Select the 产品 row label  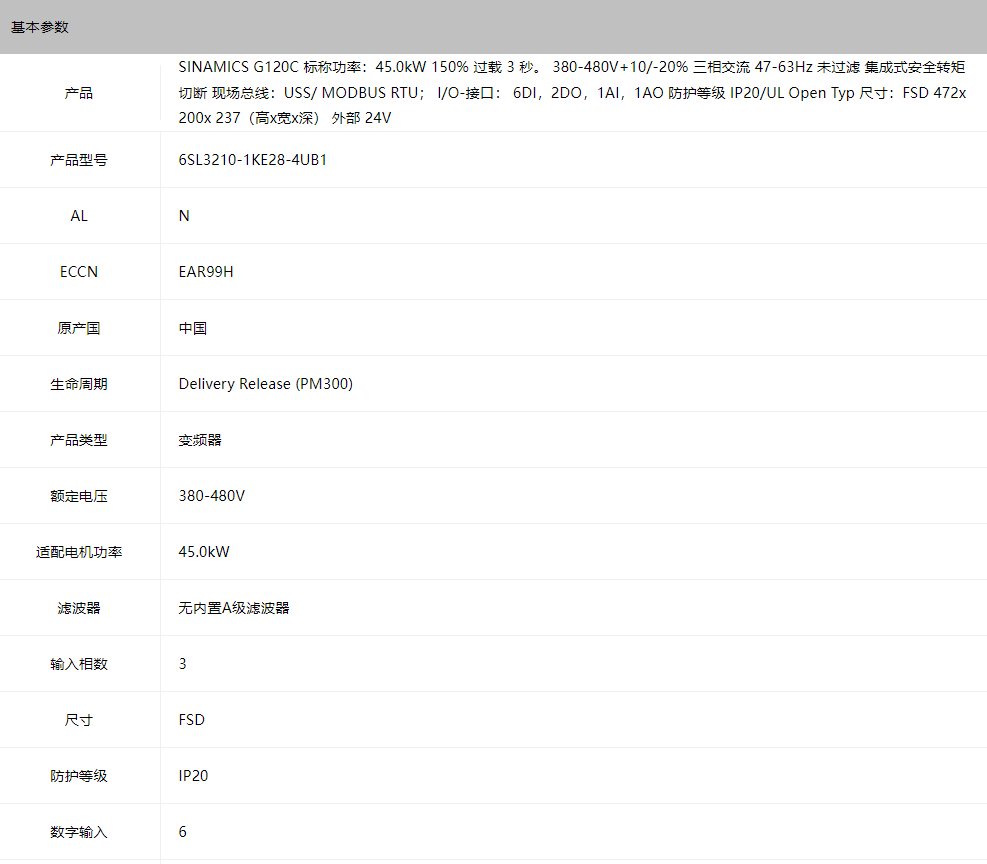tap(79, 93)
